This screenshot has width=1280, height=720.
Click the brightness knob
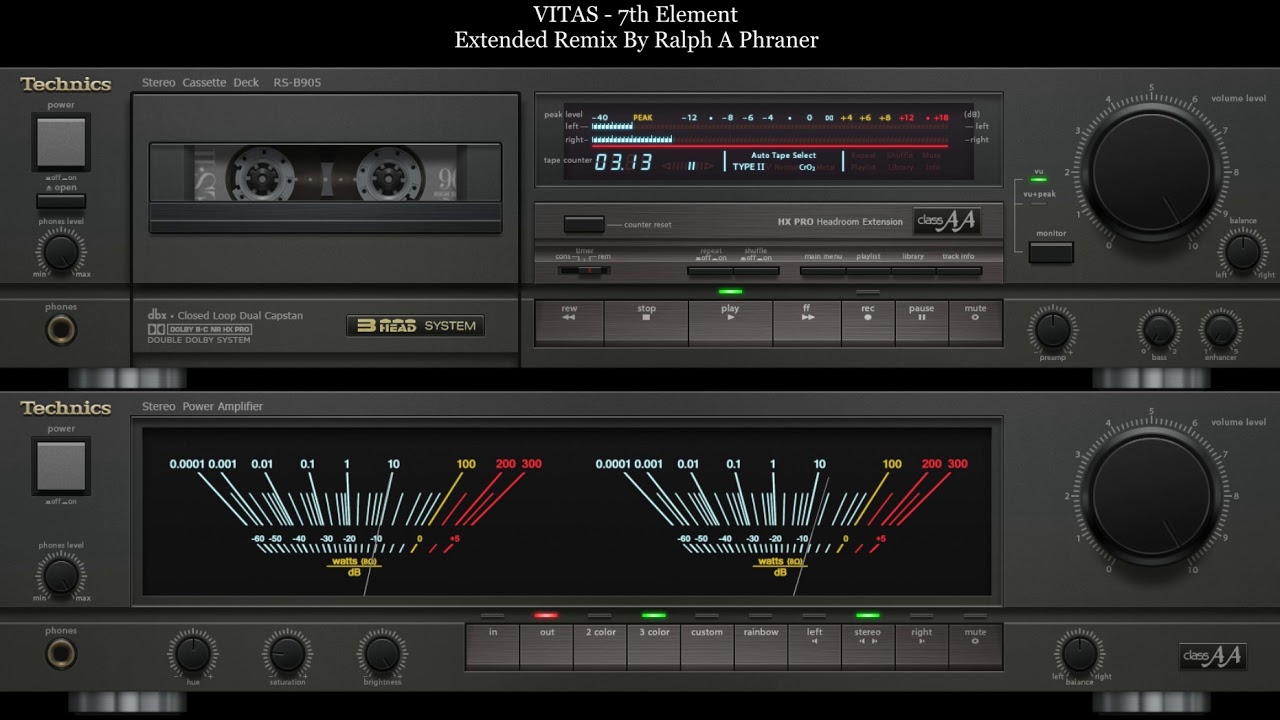(382, 654)
